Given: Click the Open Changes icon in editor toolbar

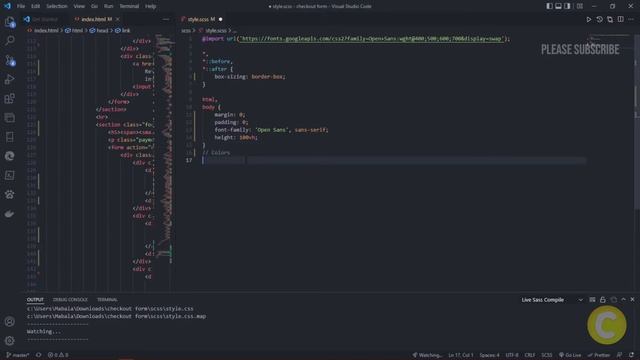Looking at the screenshot, I should 610,19.
